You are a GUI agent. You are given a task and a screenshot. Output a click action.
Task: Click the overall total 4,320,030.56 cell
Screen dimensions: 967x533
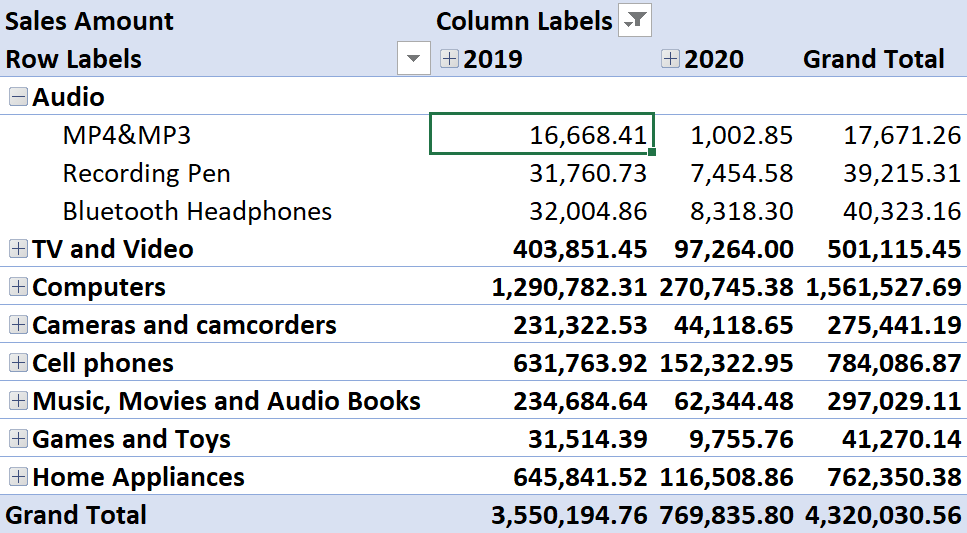click(883, 515)
